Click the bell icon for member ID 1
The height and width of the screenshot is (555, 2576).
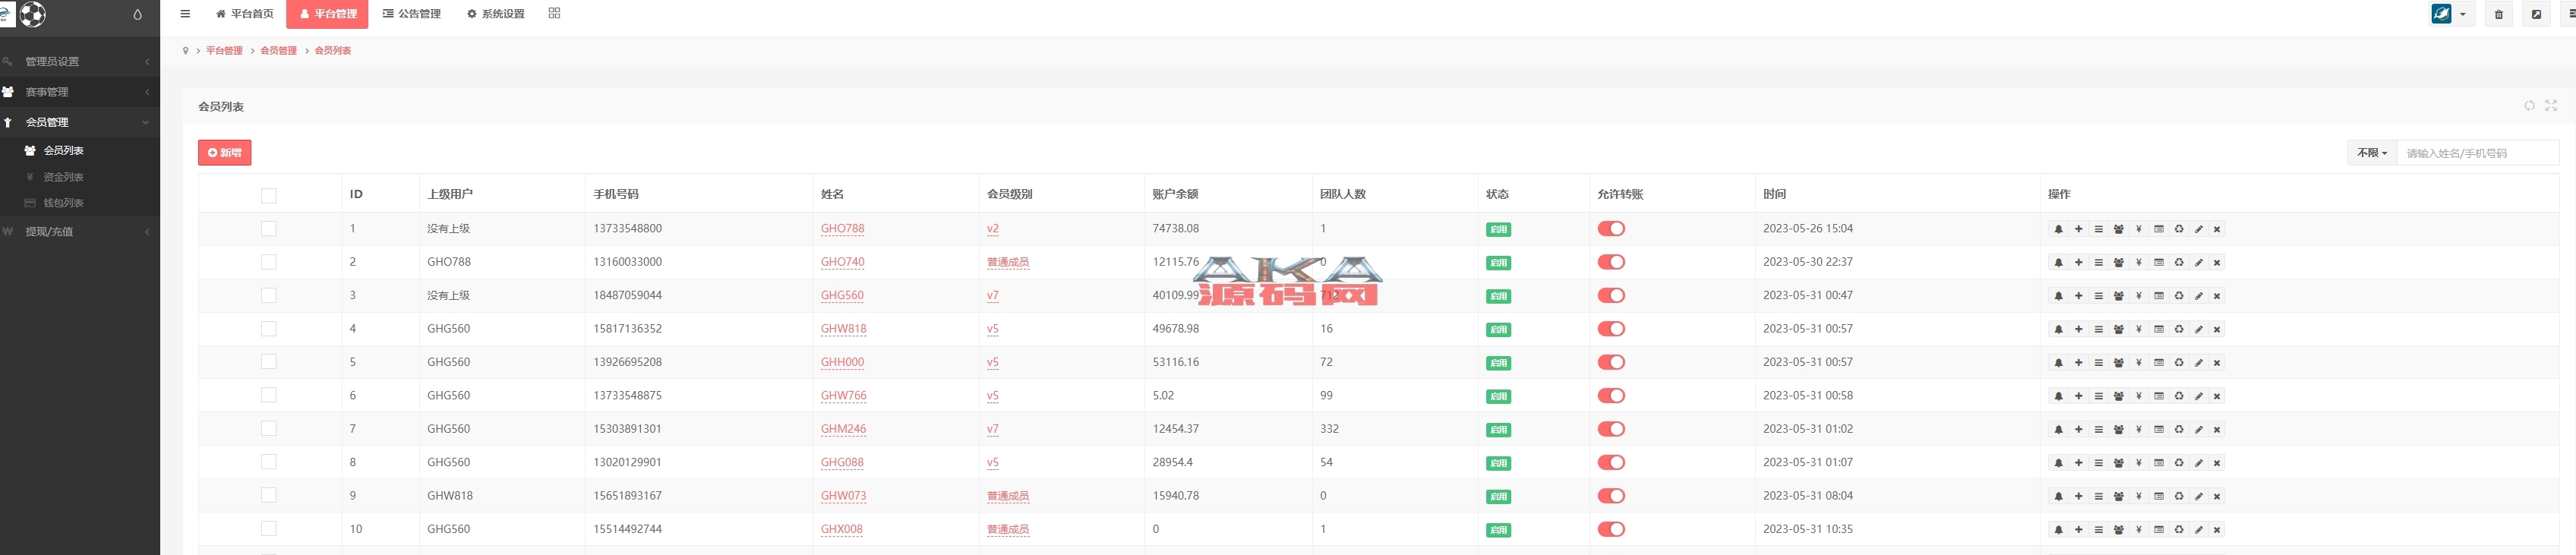tap(2058, 229)
